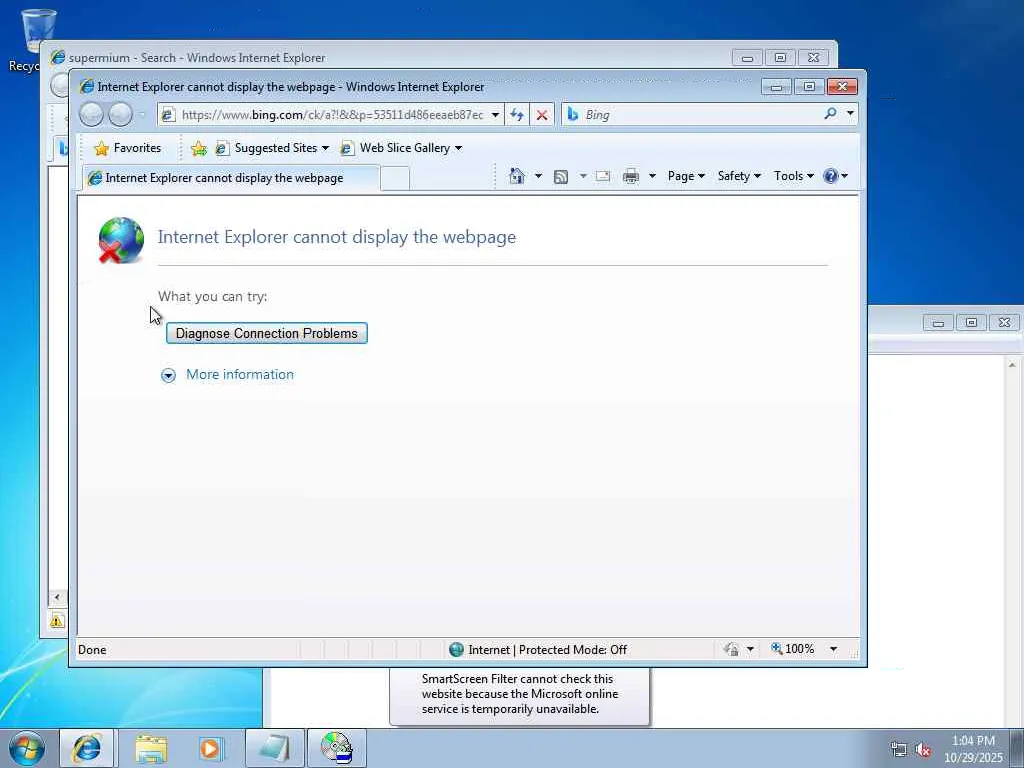The image size is (1024, 768).
Task: Select the 'Internet Explorer cannot display the webpage' tab
Action: point(231,178)
